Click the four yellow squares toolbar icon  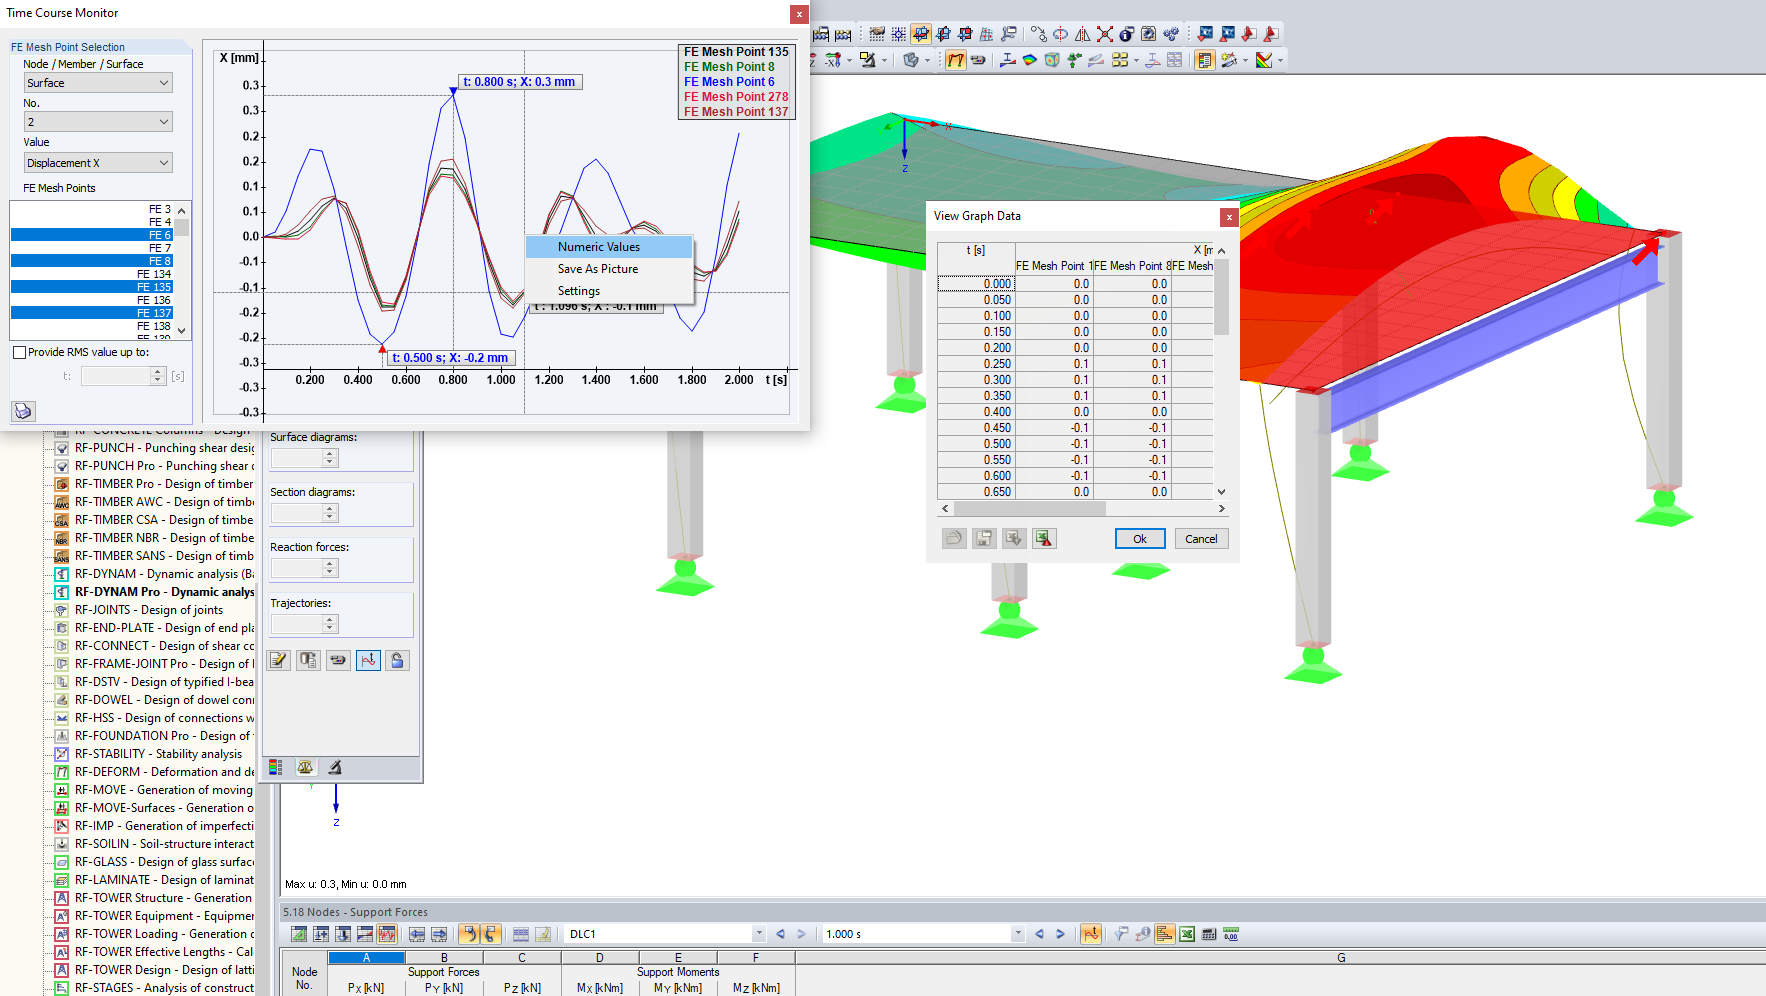coord(1120,60)
